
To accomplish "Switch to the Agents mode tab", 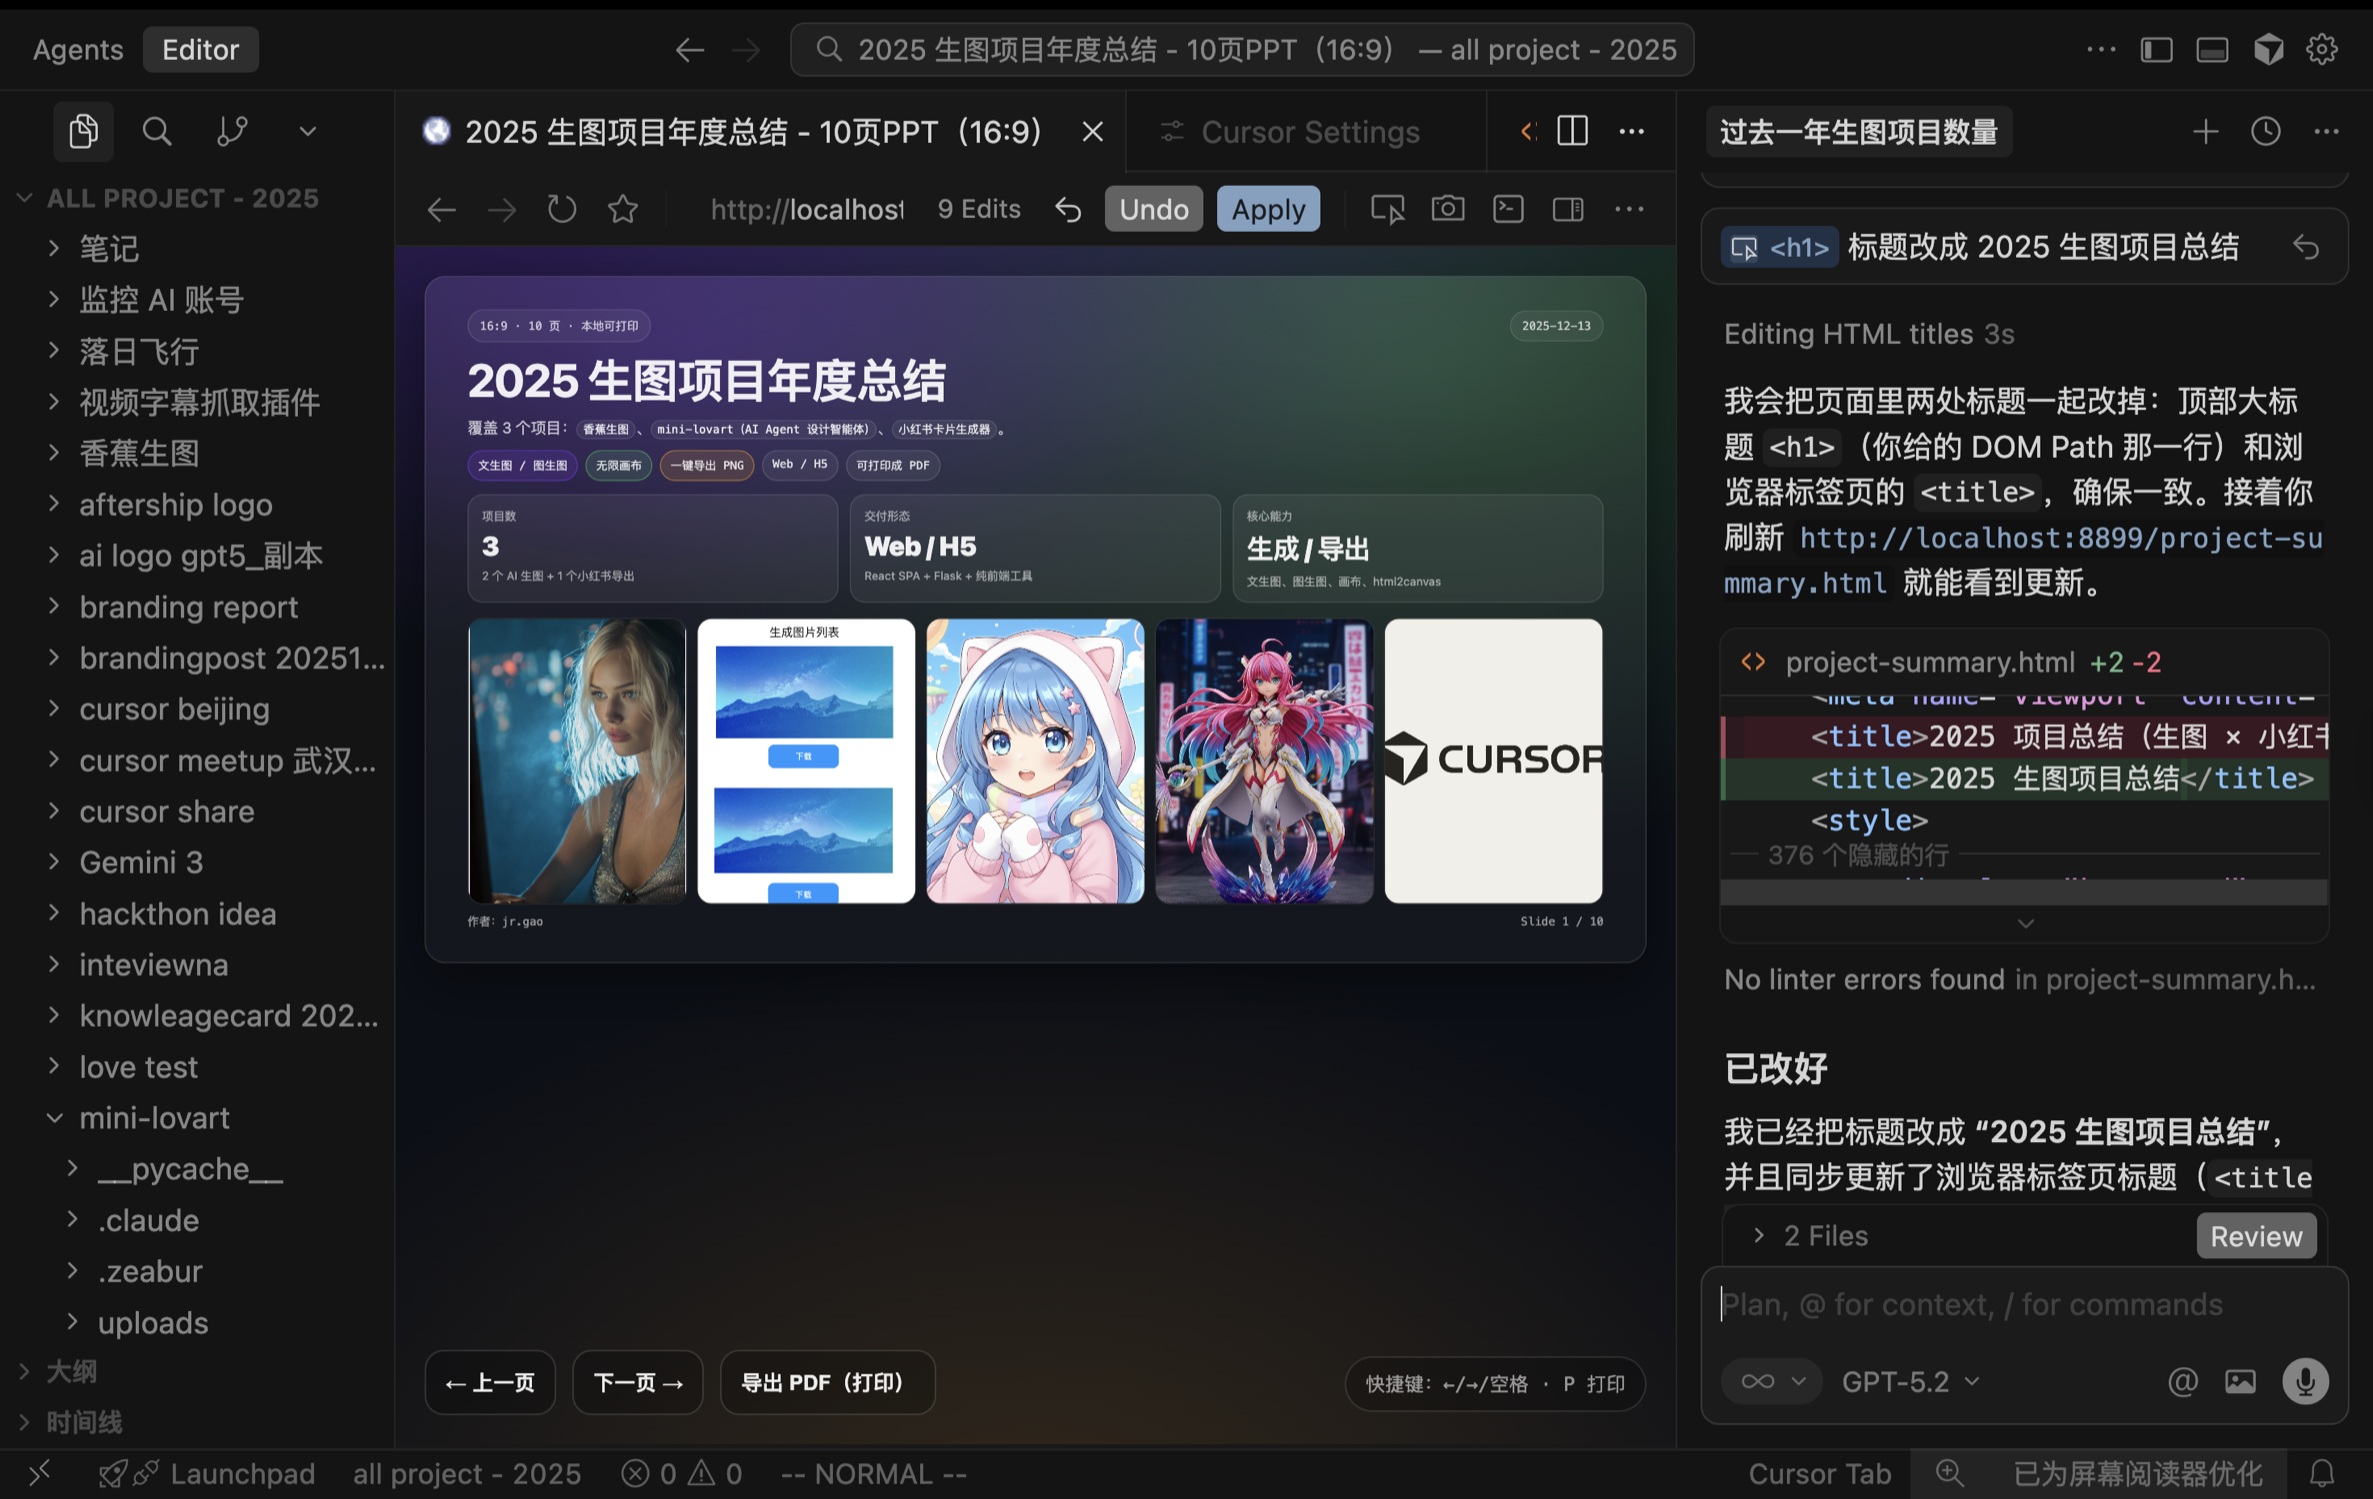I will 78,49.
